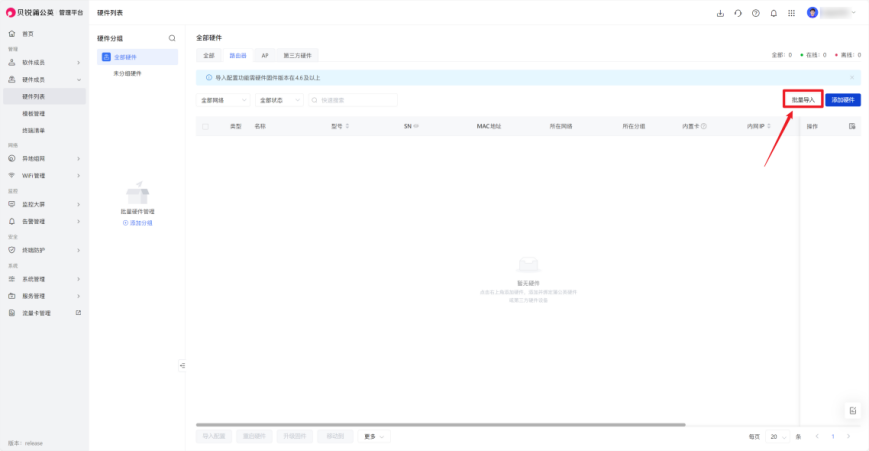Click the horizontal table scrollbar
Viewport: 869px width, 451px height.
point(440,425)
